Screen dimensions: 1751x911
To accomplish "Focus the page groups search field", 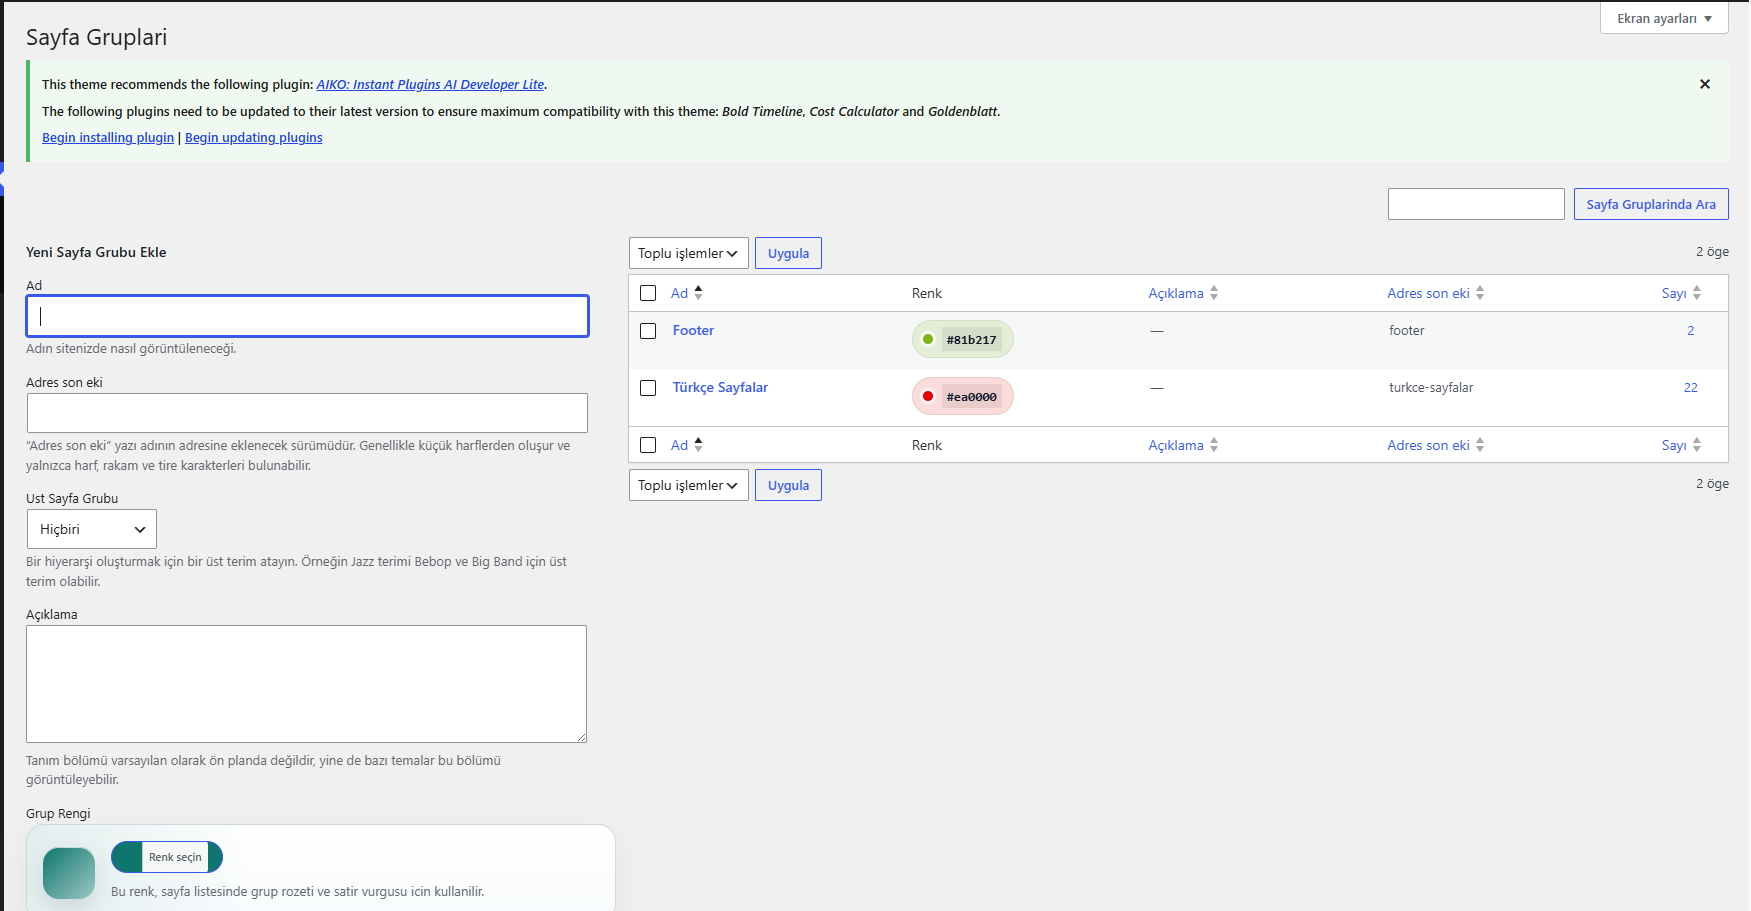I will pyautogui.click(x=1476, y=204).
